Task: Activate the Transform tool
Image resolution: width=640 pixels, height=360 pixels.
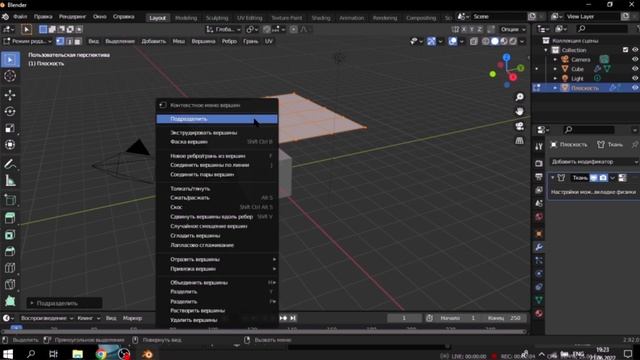Action: click(x=10, y=144)
